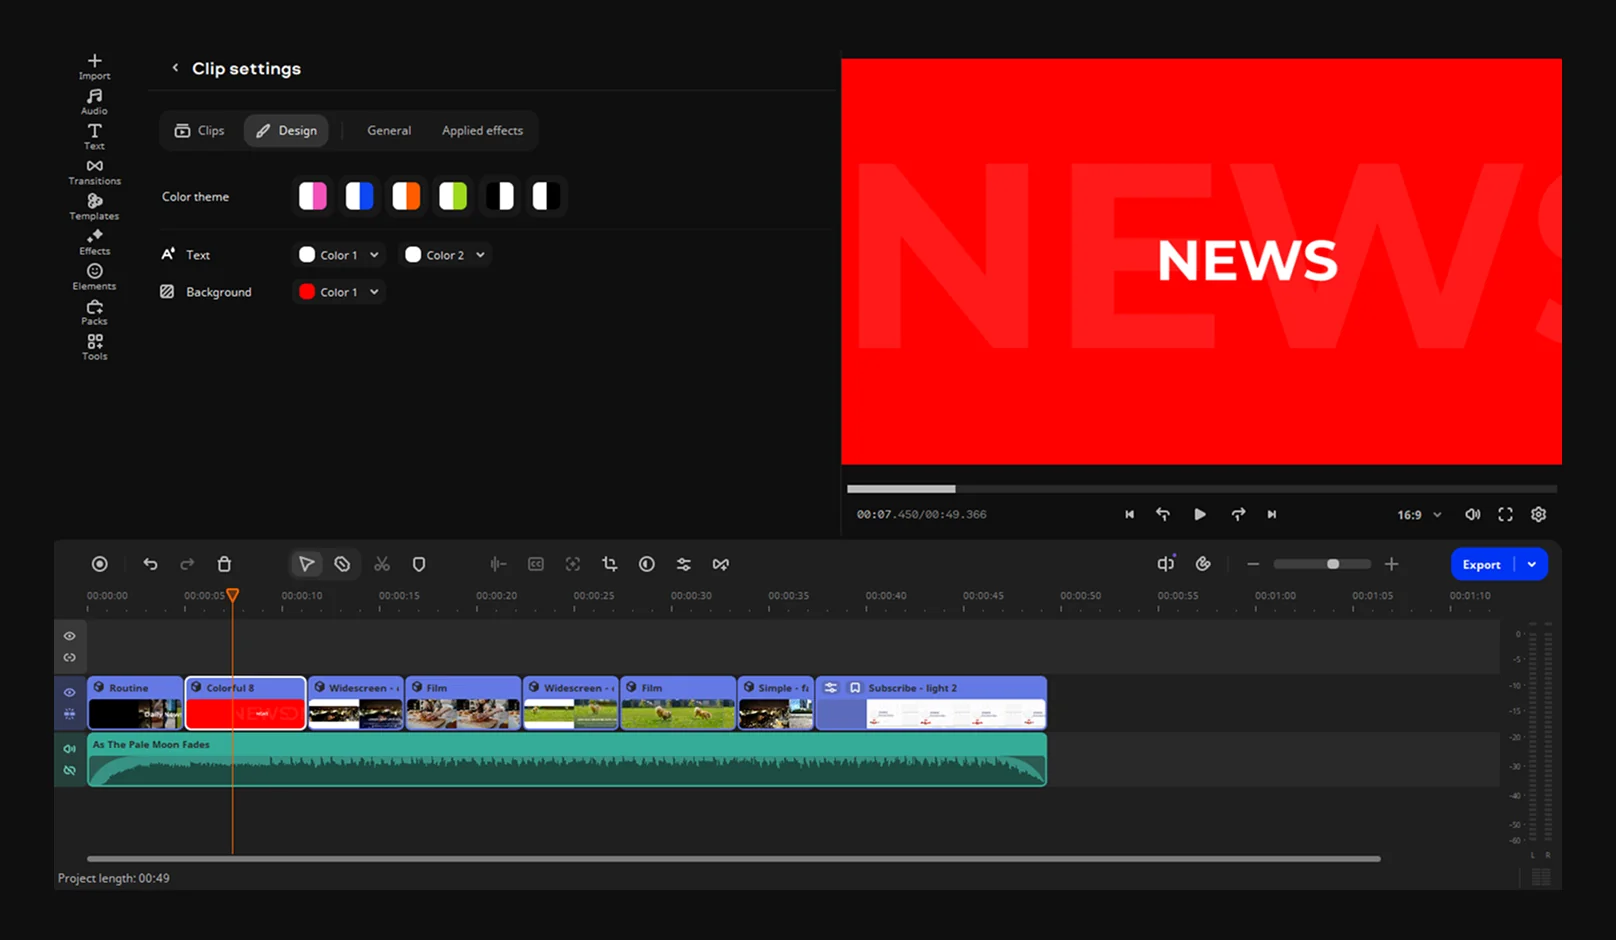1616x940 pixels.
Task: Switch to Applied effects tab
Action: click(x=482, y=130)
